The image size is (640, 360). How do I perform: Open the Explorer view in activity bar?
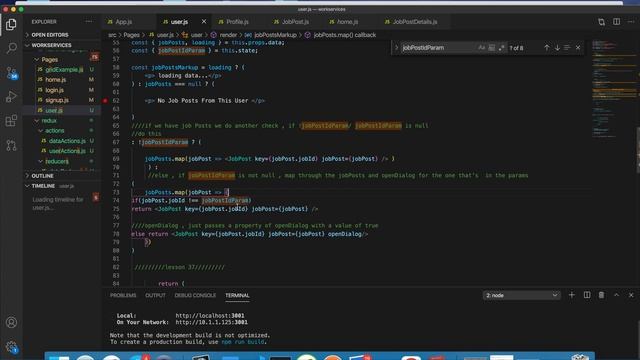tap(11, 24)
